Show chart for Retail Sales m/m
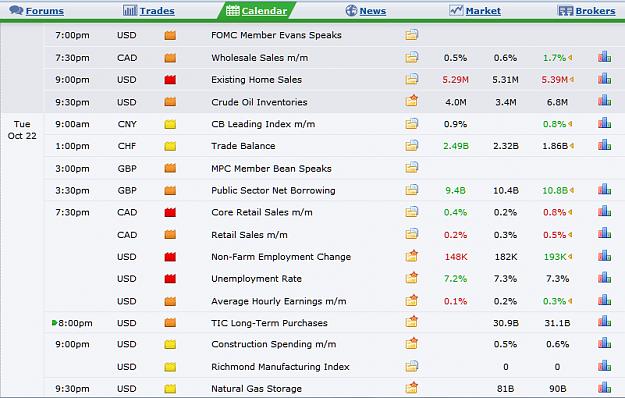The image size is (625, 398). tap(604, 233)
